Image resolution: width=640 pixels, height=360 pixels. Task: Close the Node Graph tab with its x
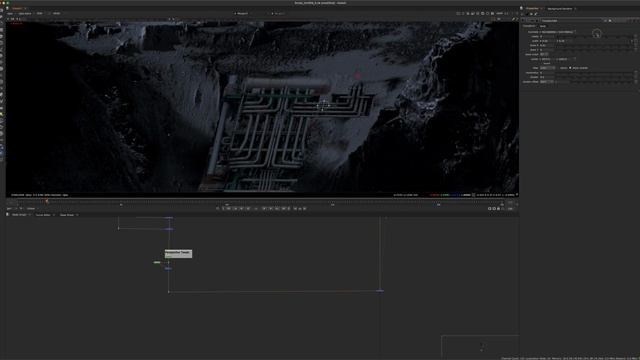29,215
